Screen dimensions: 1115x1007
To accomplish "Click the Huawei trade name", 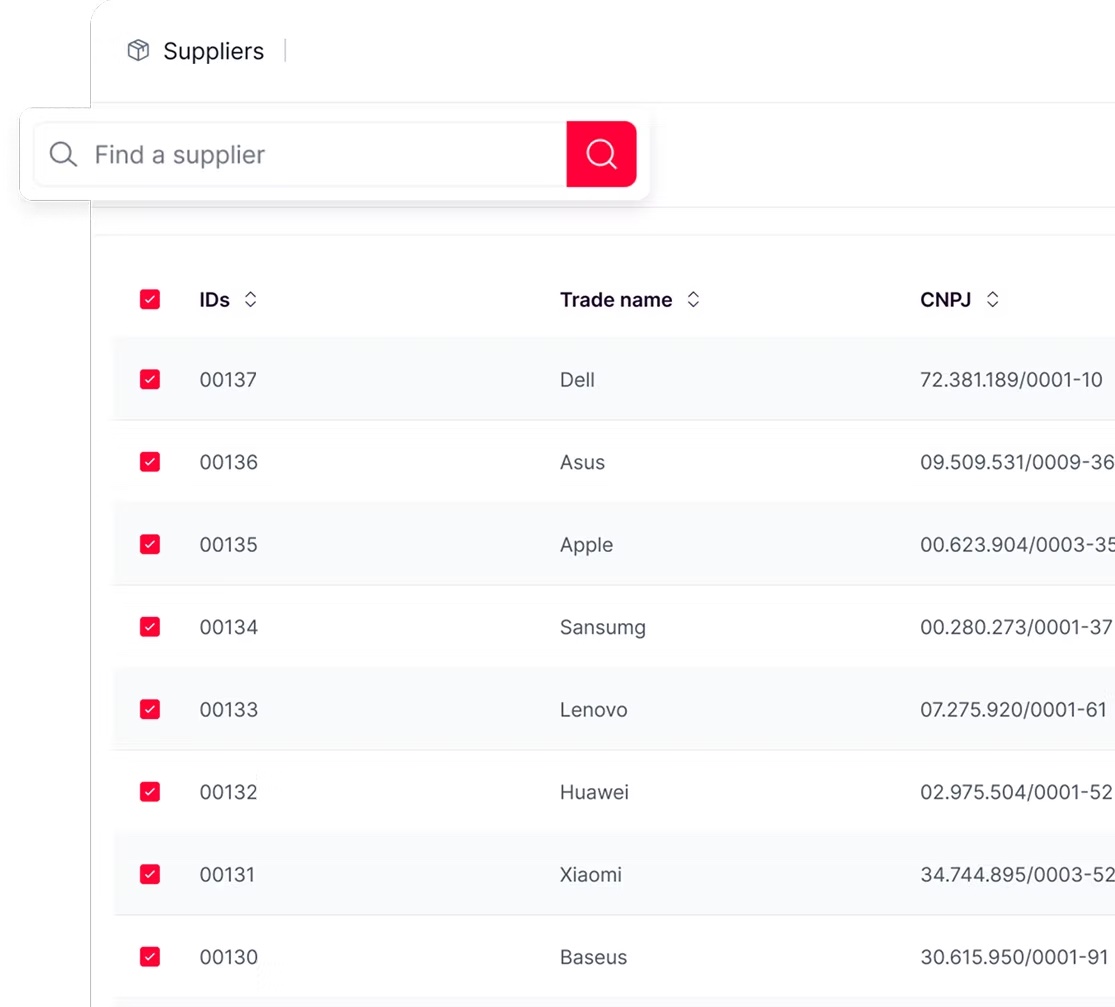I will [x=594, y=792].
